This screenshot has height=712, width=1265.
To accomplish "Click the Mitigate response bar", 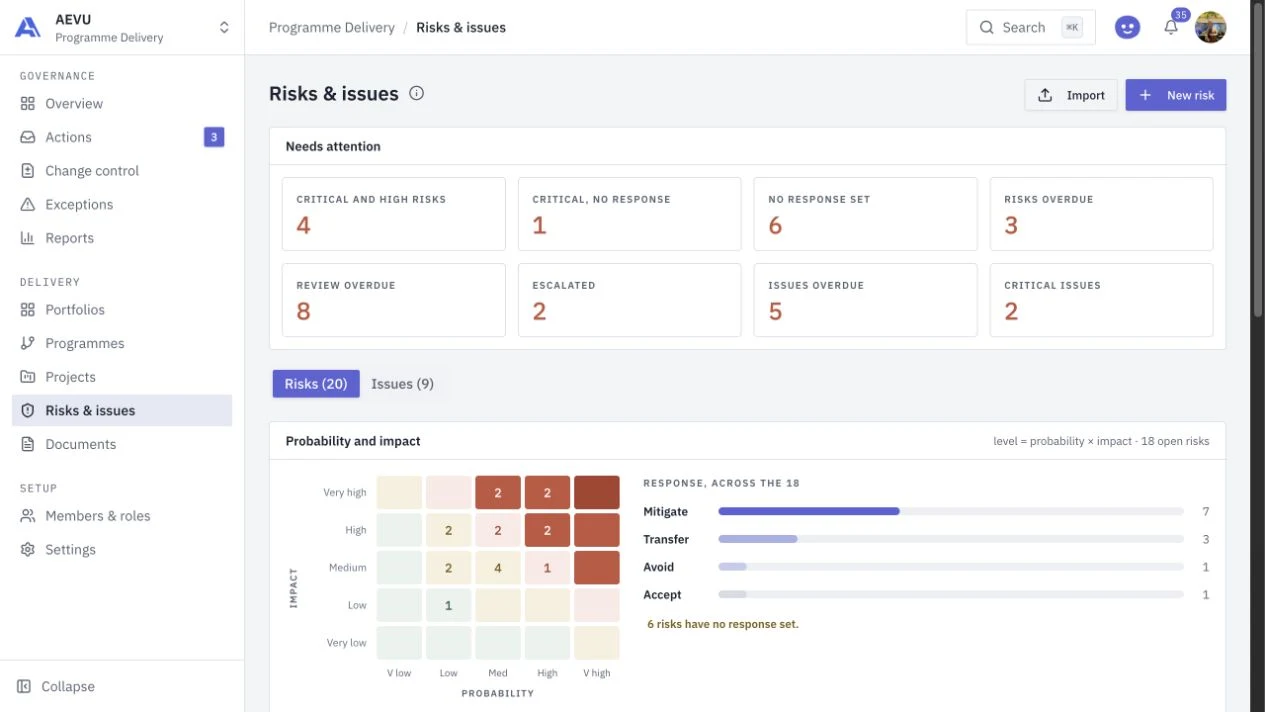I will click(x=951, y=512).
